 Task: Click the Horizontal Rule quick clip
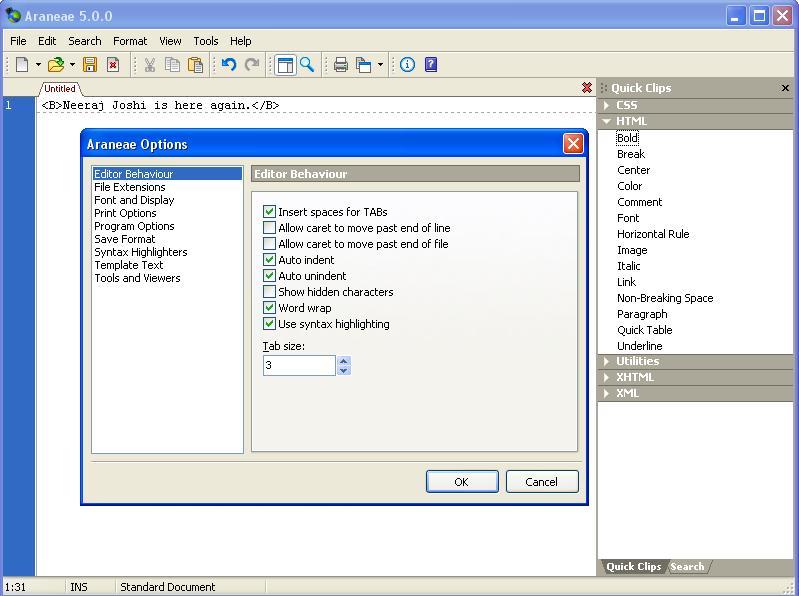click(x=653, y=234)
